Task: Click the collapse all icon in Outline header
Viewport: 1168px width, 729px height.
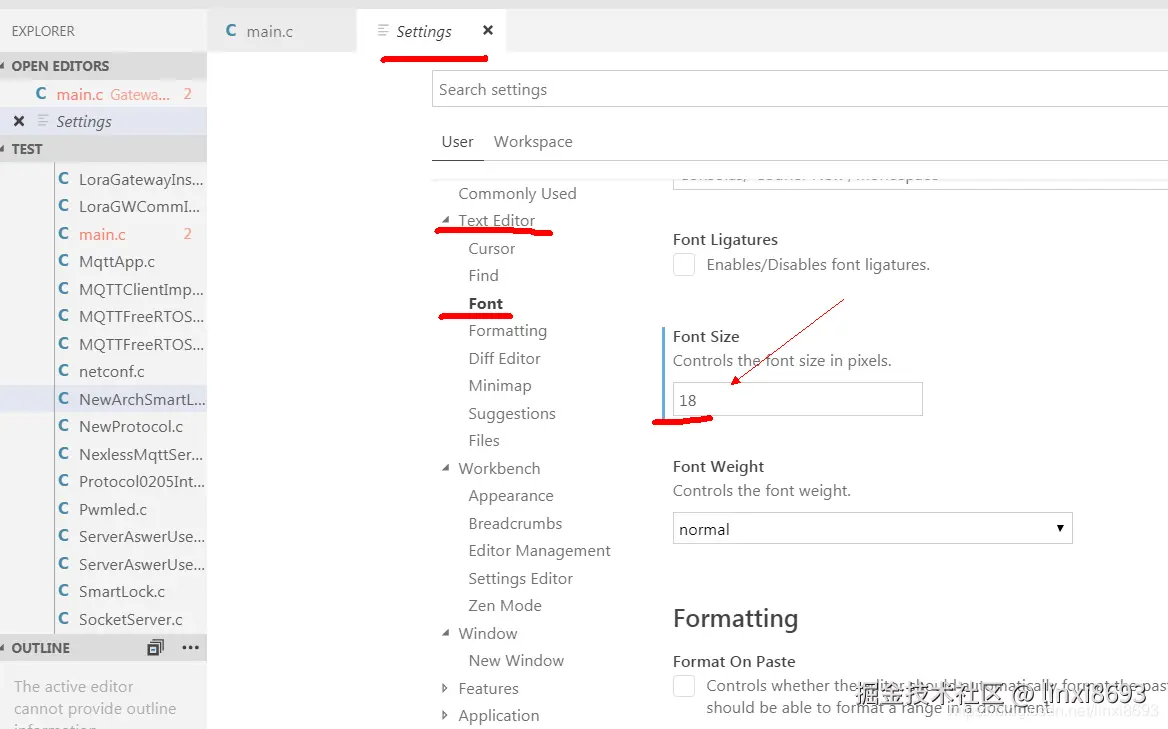Action: coord(155,648)
